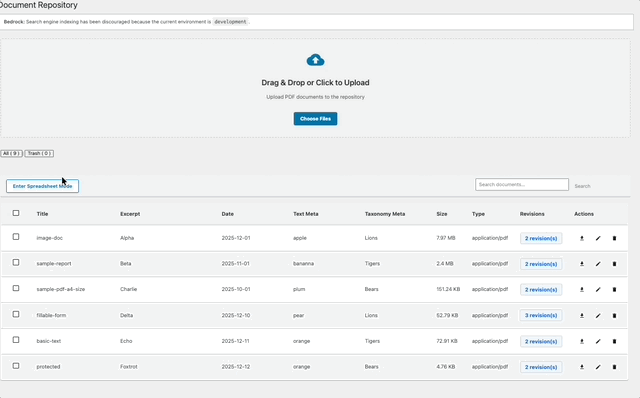The image size is (640, 398).
Task: Toggle the select-all checkbox in table header
Action: point(16,213)
